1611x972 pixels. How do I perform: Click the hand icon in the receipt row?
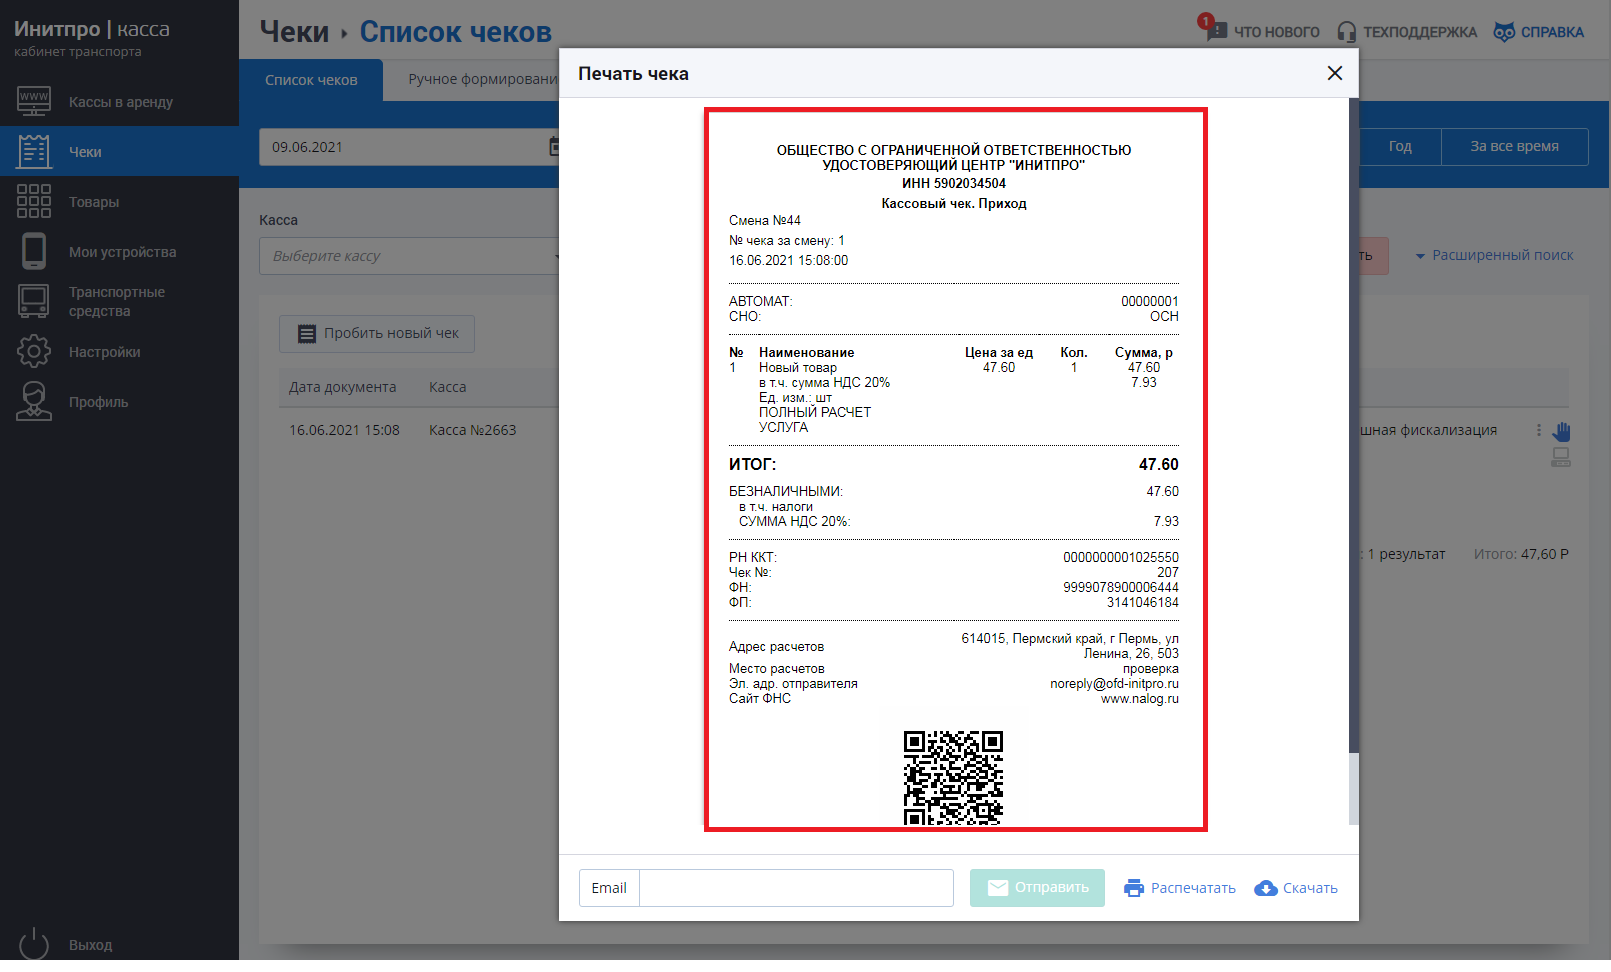1561,431
